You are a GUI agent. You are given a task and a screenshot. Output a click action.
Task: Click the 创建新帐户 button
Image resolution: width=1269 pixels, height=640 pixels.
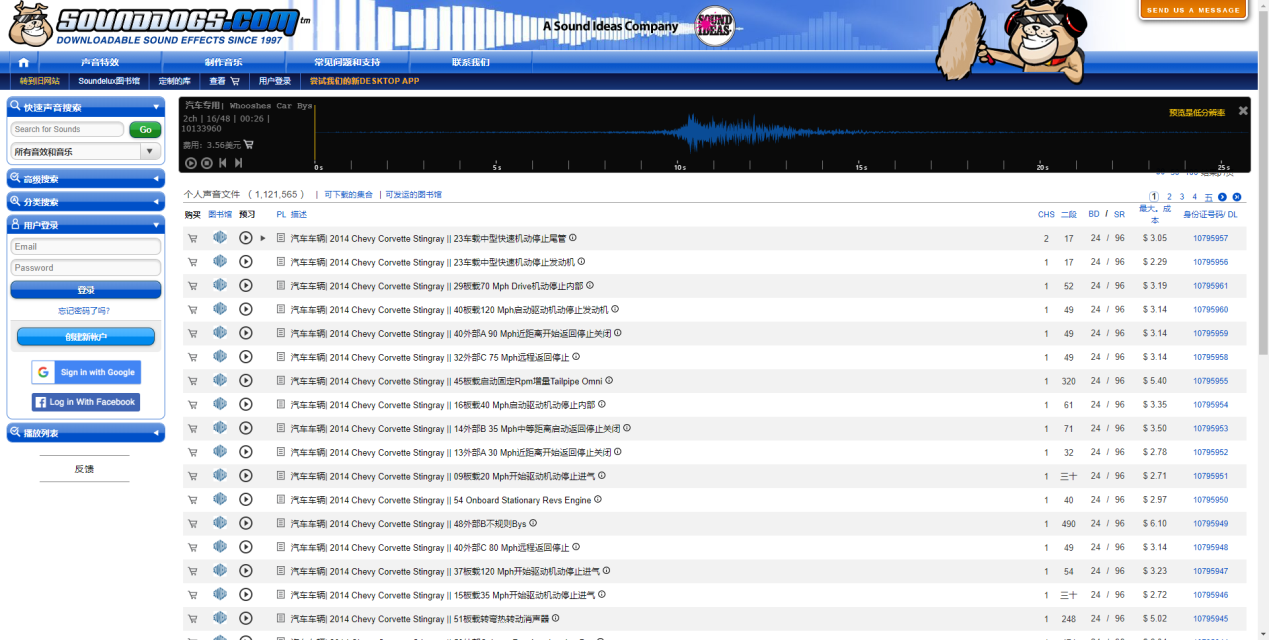click(x=86, y=337)
